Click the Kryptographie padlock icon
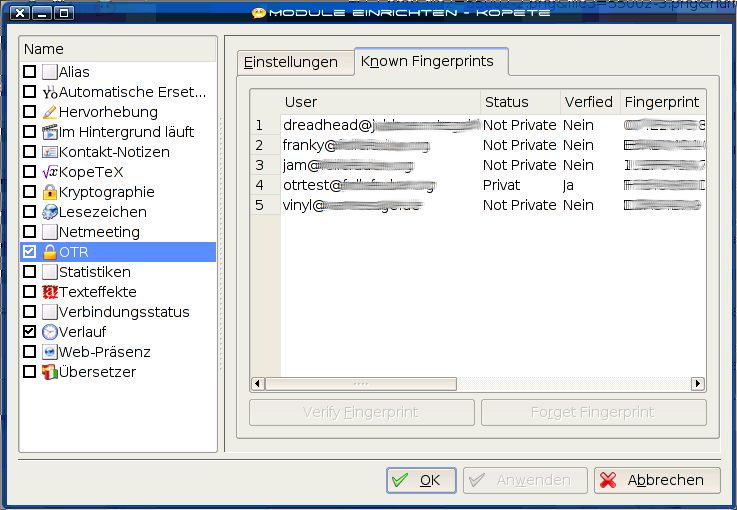This screenshot has width=737, height=510. pos(49,192)
